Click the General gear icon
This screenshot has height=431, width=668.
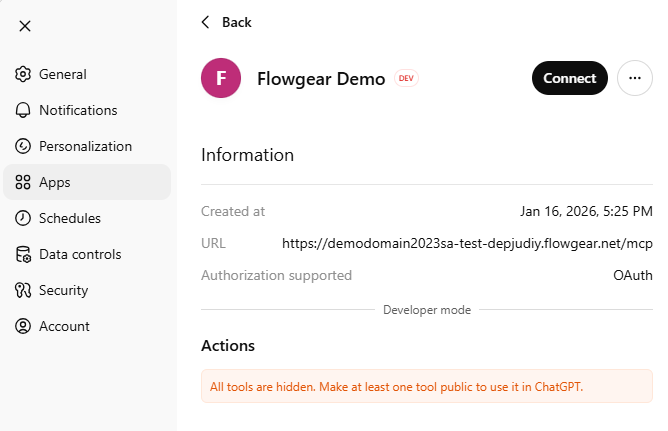pyautogui.click(x=23, y=74)
